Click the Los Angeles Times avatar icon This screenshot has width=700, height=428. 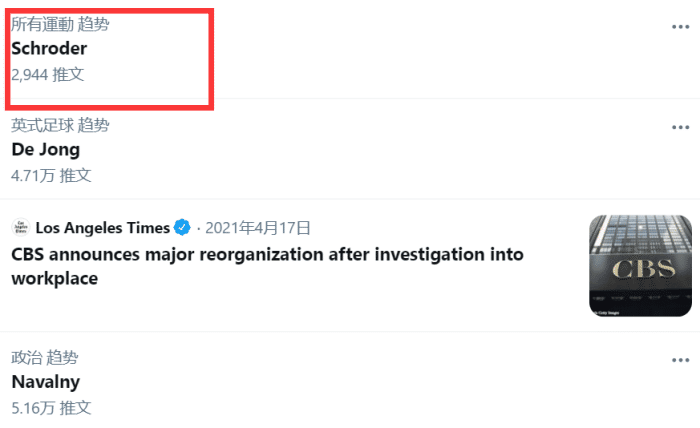[20, 227]
